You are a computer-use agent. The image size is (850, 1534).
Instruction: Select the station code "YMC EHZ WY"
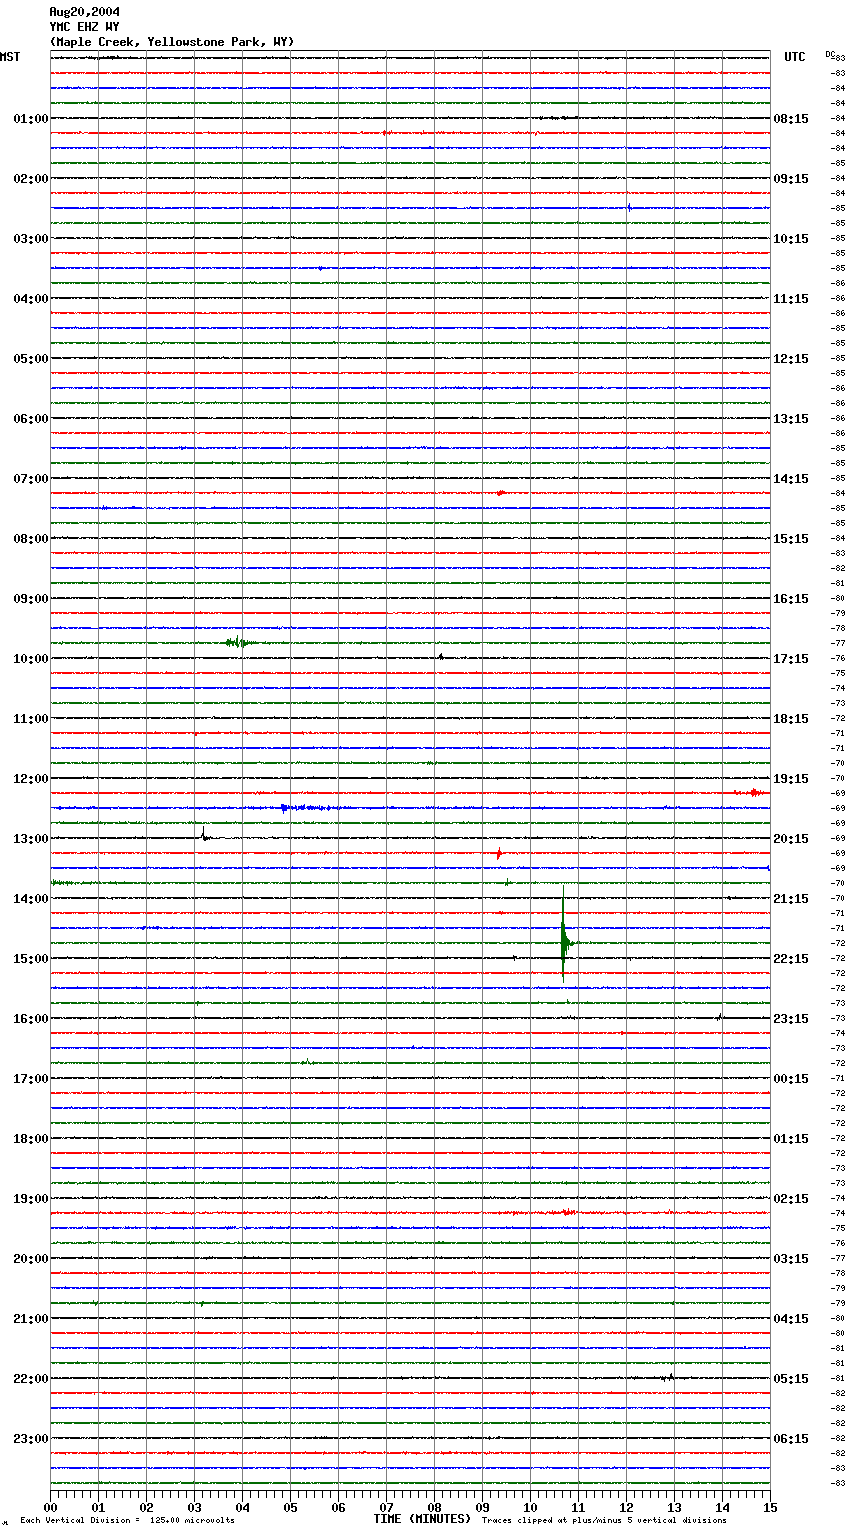[x=84, y=27]
